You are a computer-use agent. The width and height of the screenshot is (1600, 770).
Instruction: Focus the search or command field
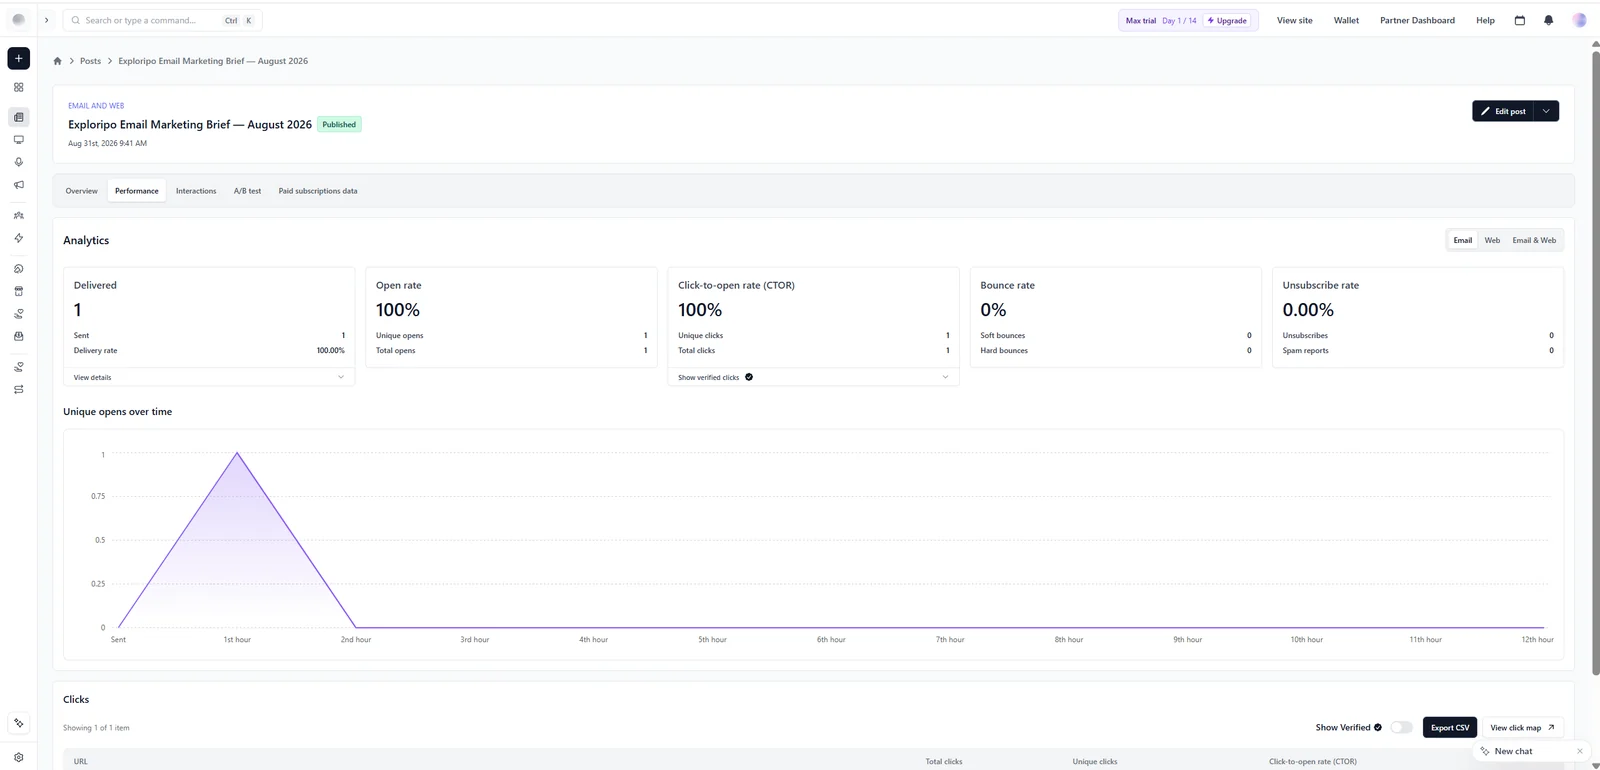click(162, 20)
